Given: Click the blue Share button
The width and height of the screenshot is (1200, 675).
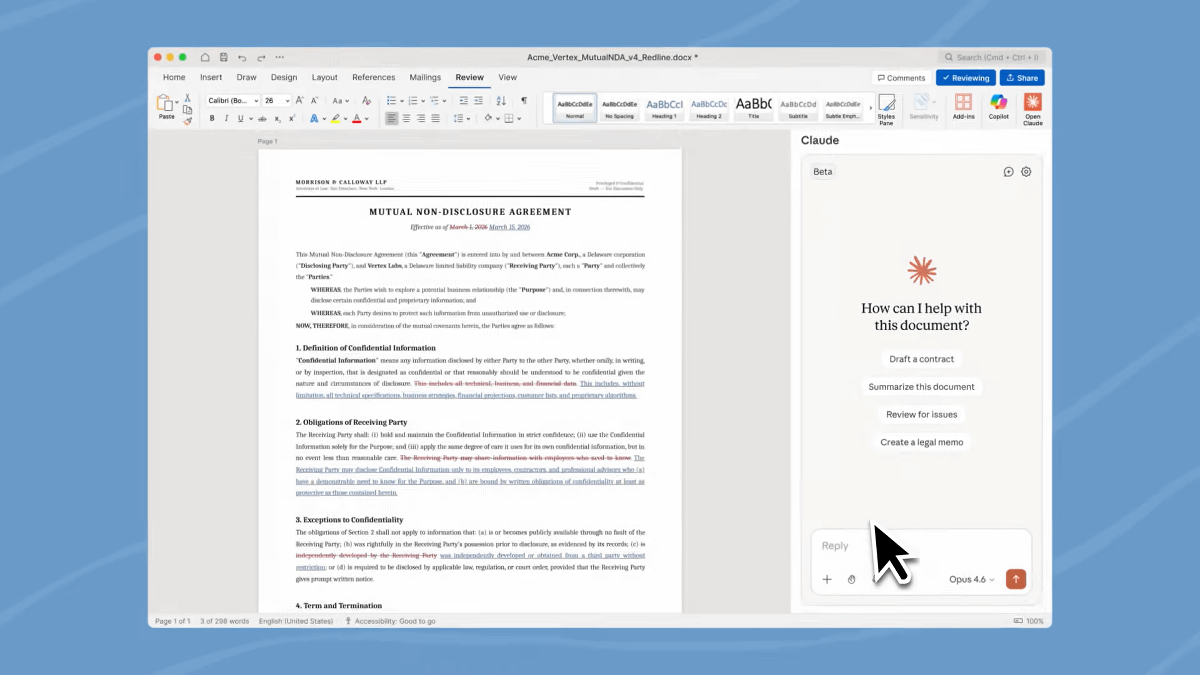Looking at the screenshot, I should point(1021,78).
